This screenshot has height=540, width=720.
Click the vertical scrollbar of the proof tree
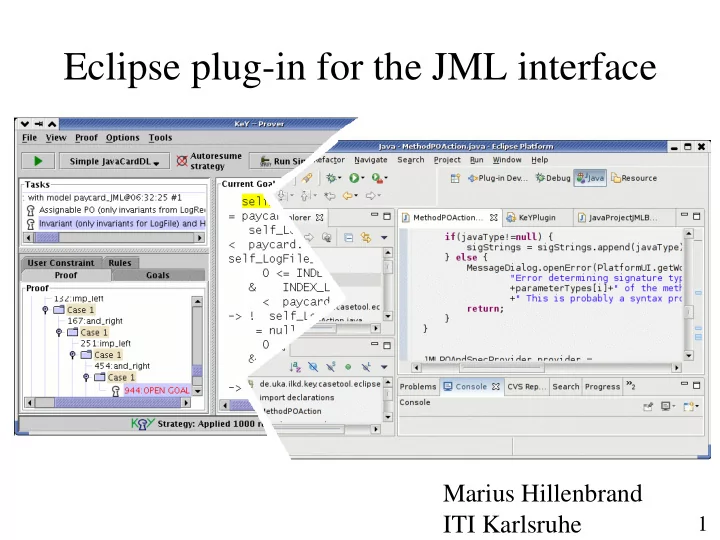197,346
